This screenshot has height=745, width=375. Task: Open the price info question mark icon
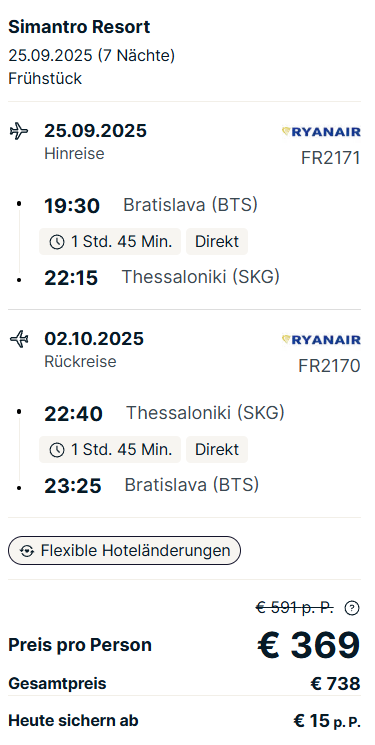[352, 608]
